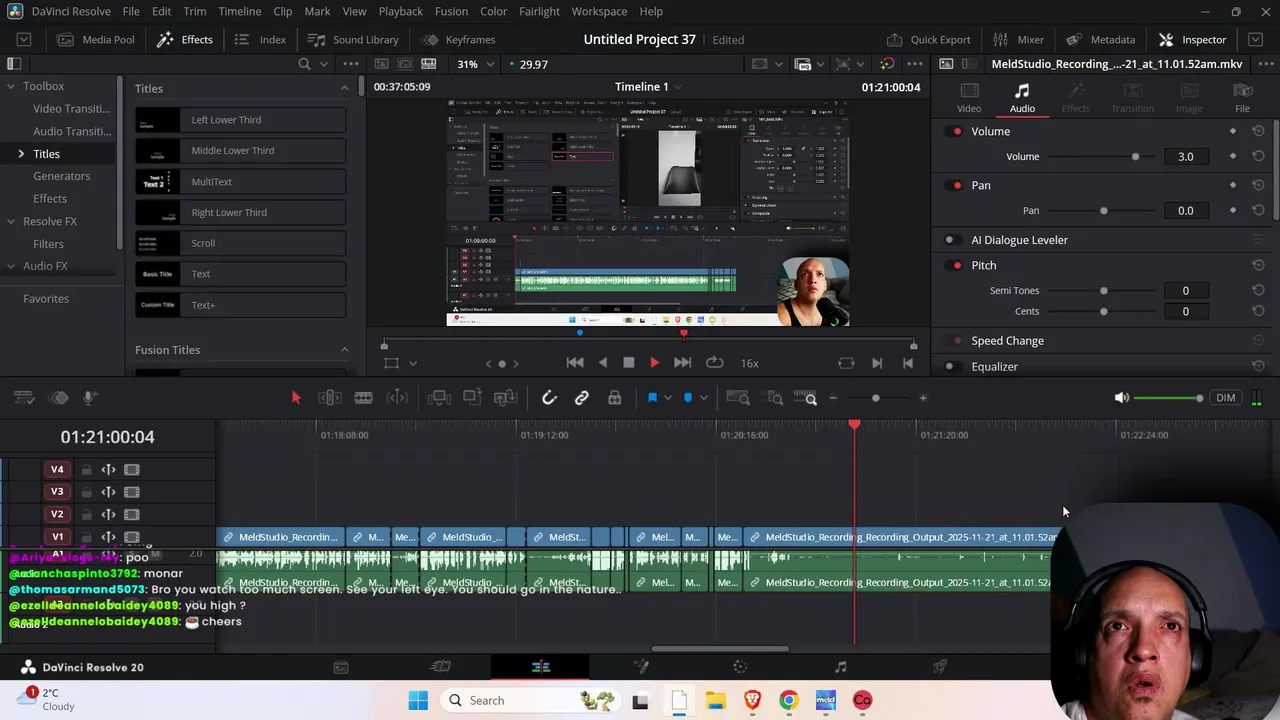Click the Quick Export button
The image size is (1280, 720).
click(x=929, y=39)
